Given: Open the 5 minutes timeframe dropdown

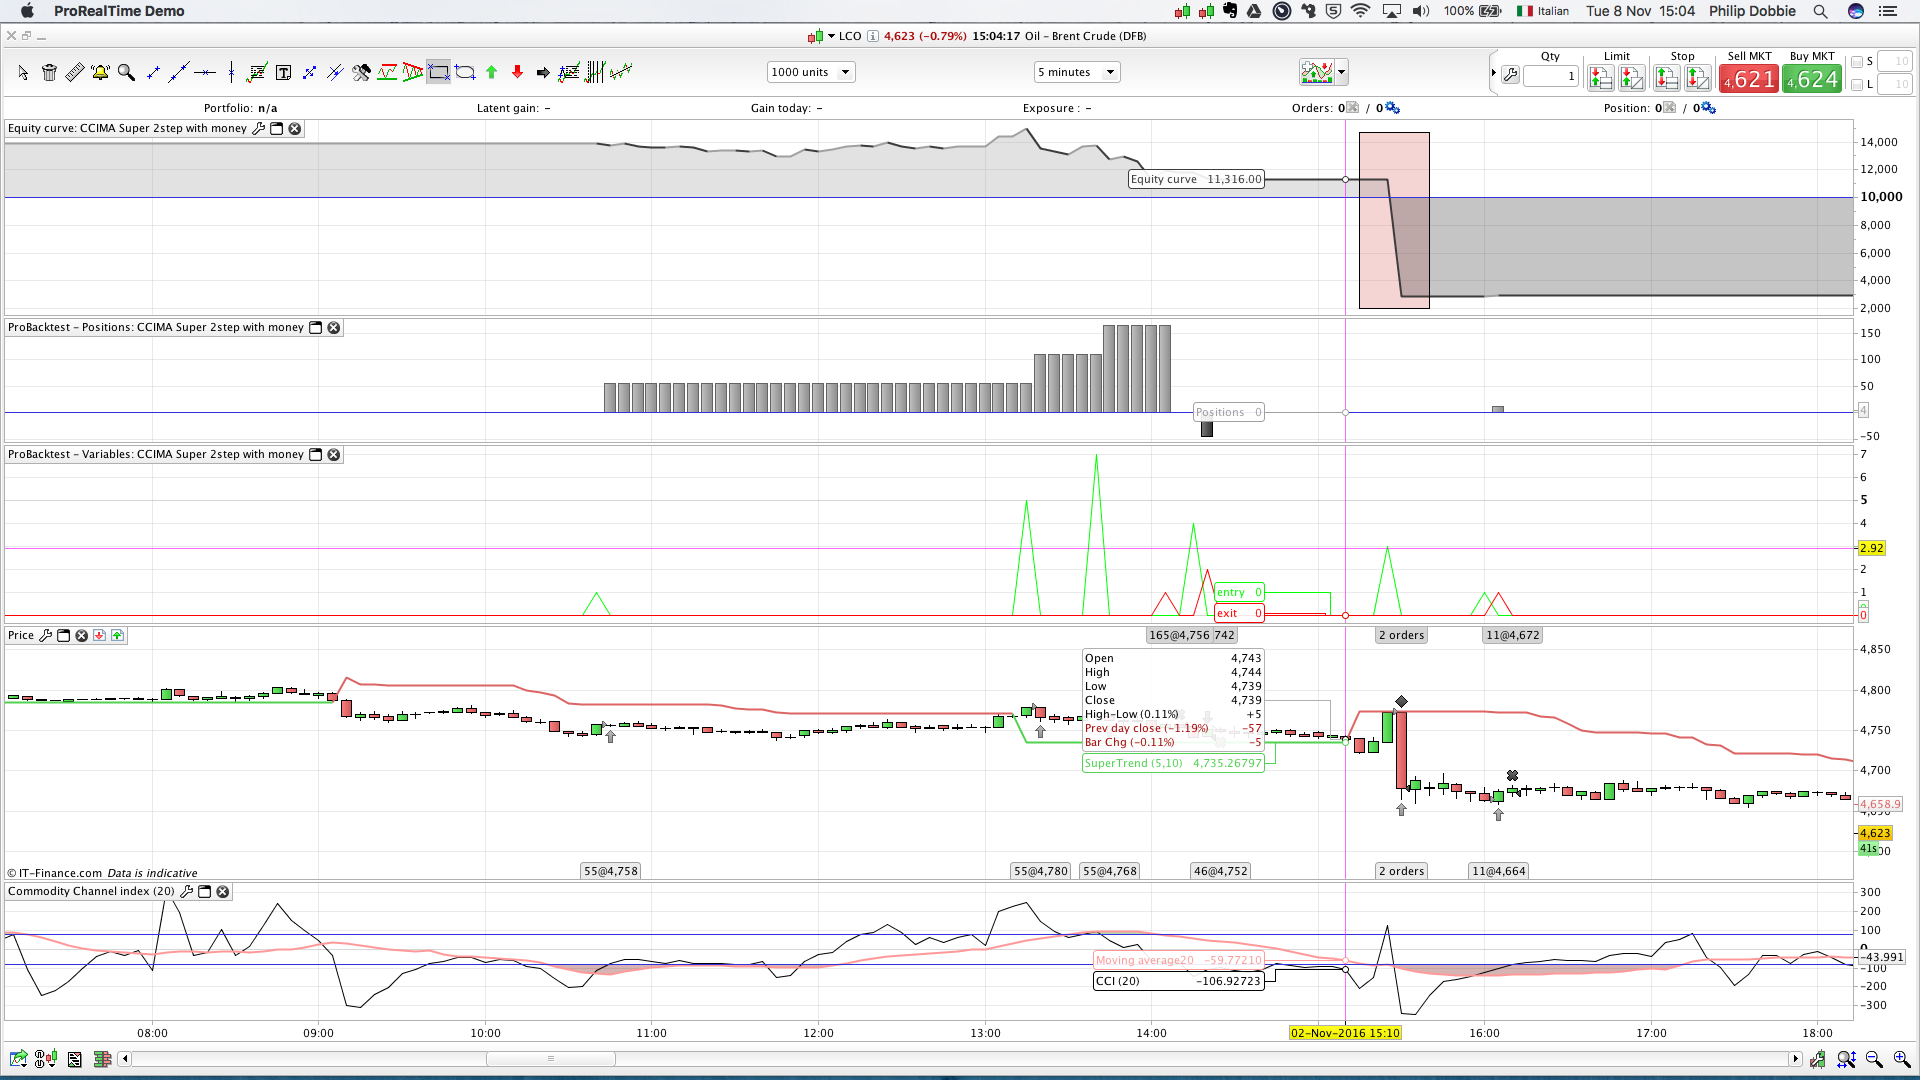Looking at the screenshot, I should click(x=1076, y=72).
